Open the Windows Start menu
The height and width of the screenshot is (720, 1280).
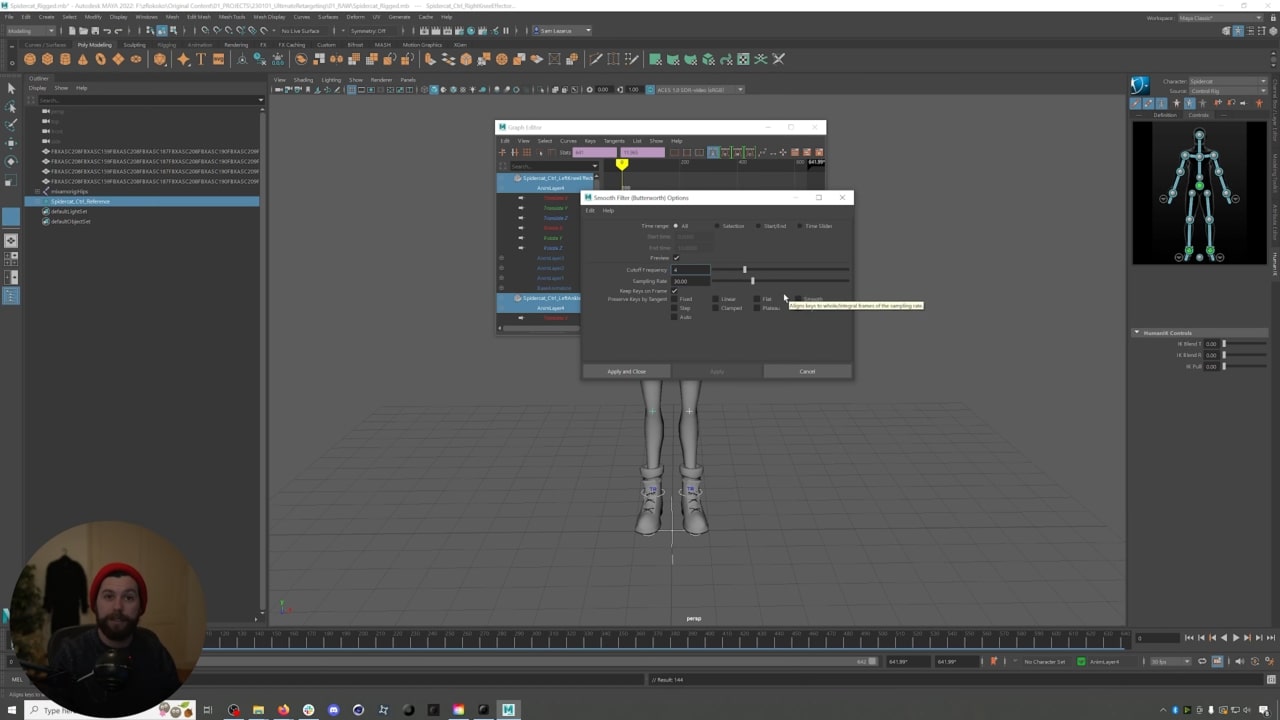click(11, 710)
